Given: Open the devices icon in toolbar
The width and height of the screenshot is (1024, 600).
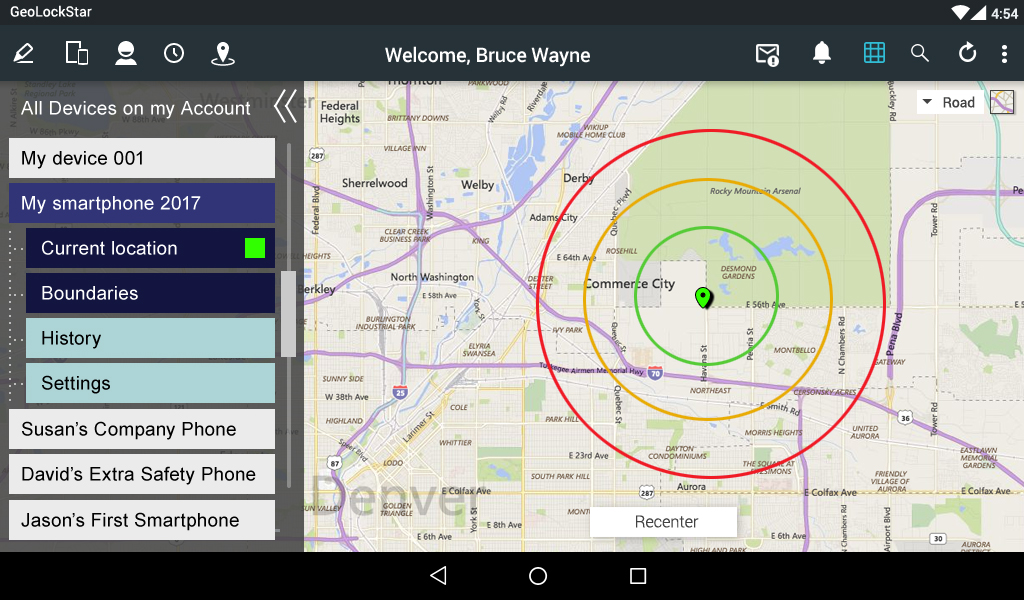Looking at the screenshot, I should 76,54.
